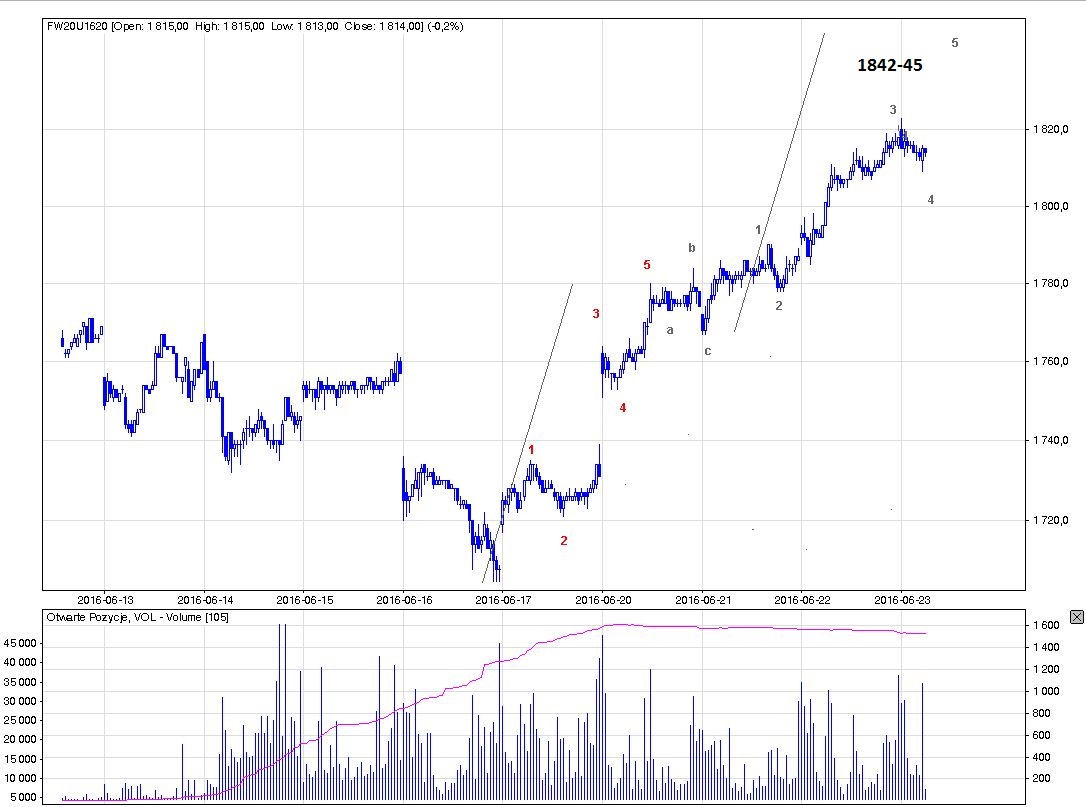Click the 1 740,0 price axis label
The image size is (1086, 807).
[x=1051, y=440]
